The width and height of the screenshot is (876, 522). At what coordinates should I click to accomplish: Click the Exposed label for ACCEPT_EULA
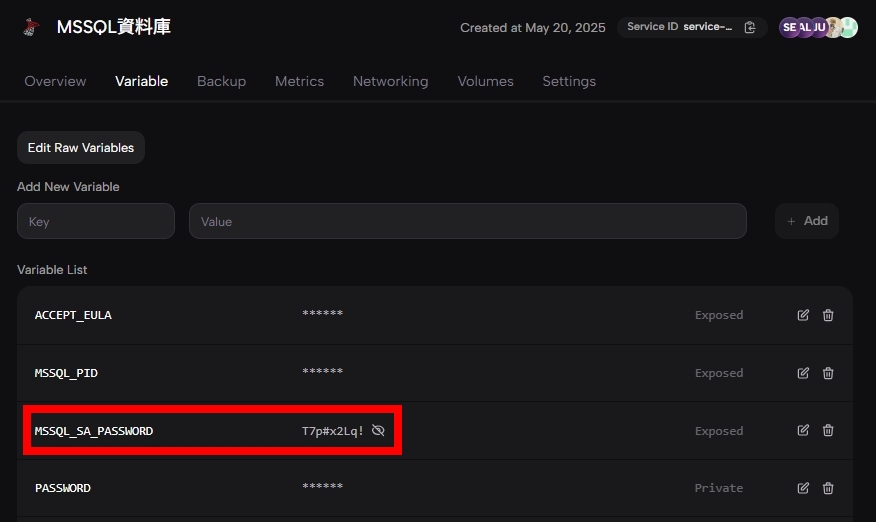719,315
